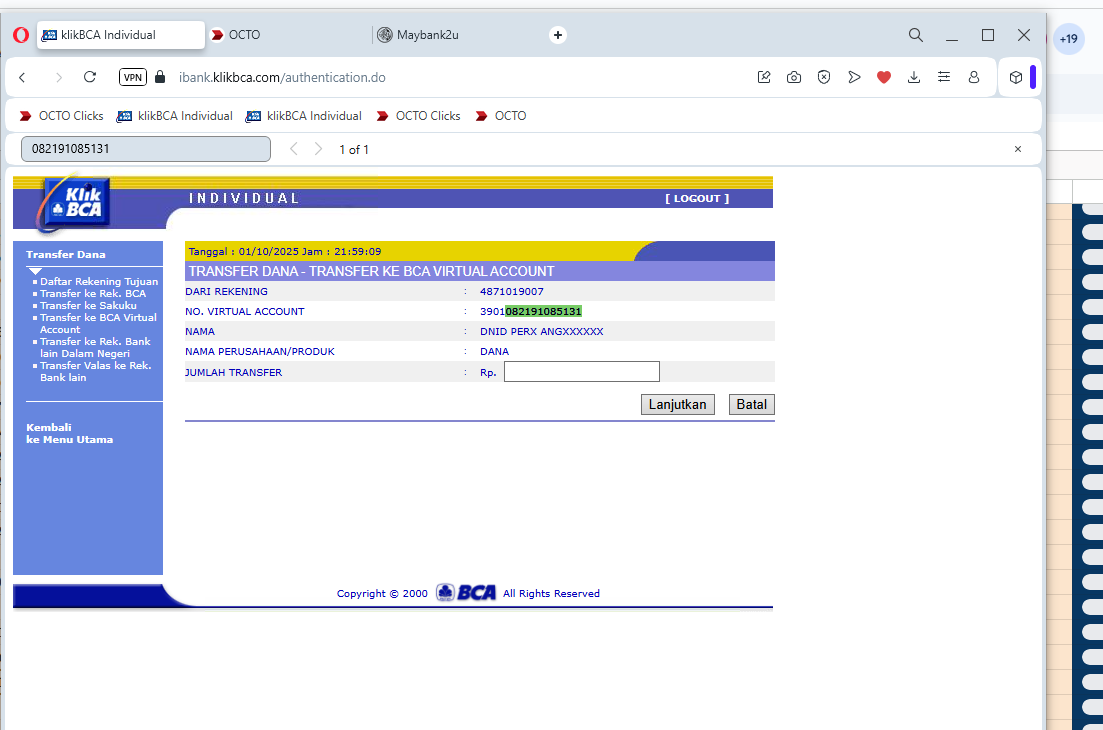The height and width of the screenshot is (730, 1103).
Task: Go back with the browser back arrow
Action: 23,77
